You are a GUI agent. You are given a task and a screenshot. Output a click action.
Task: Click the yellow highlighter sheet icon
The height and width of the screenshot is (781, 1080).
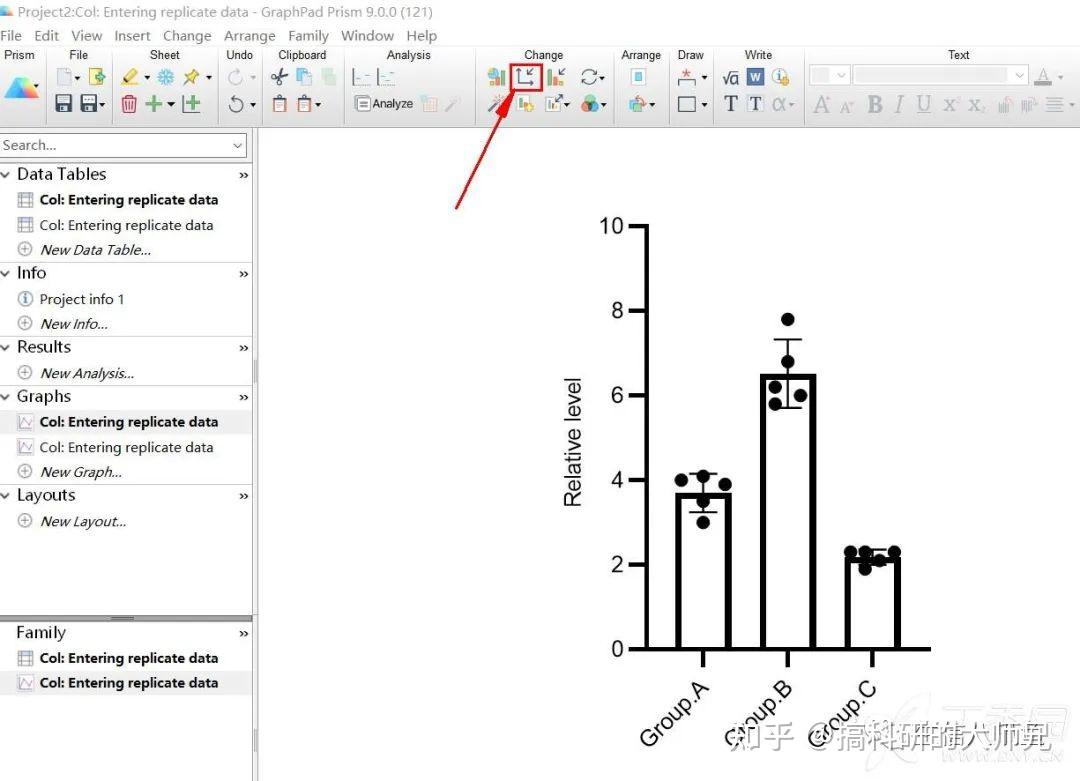tap(129, 77)
